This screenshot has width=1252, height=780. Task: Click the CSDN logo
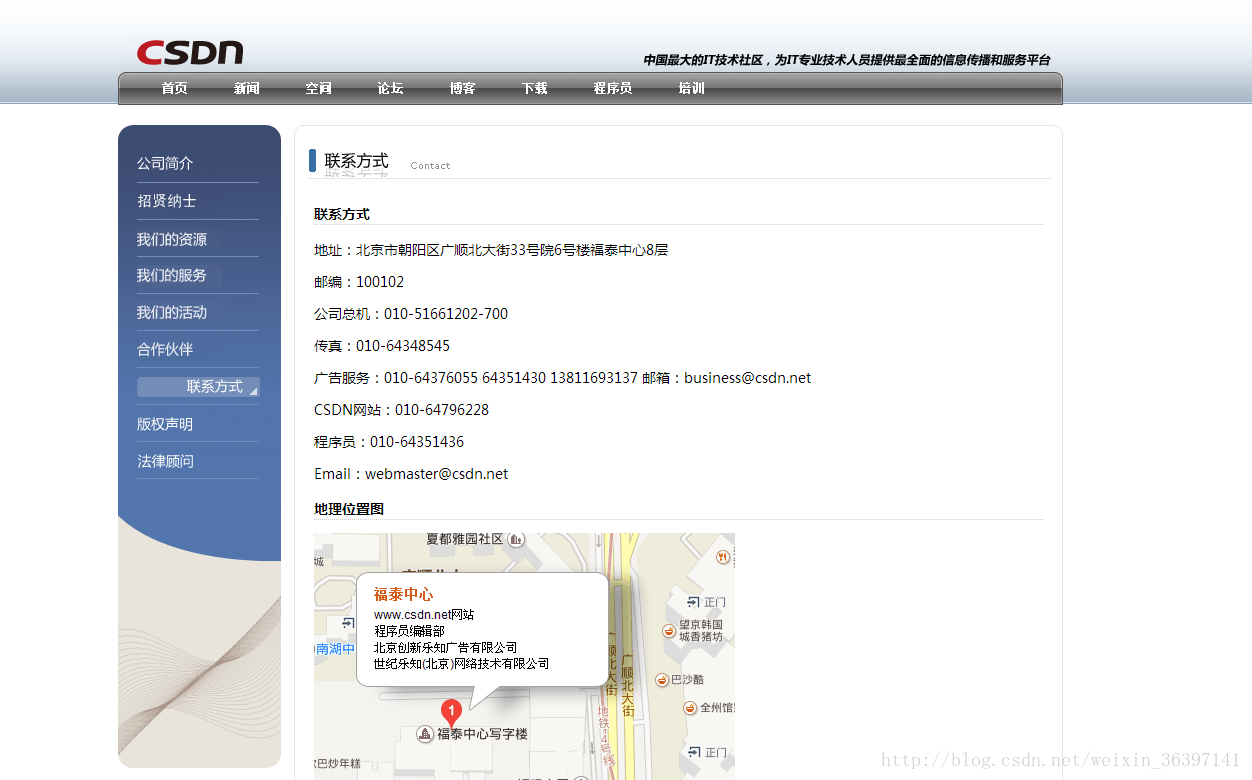point(190,52)
